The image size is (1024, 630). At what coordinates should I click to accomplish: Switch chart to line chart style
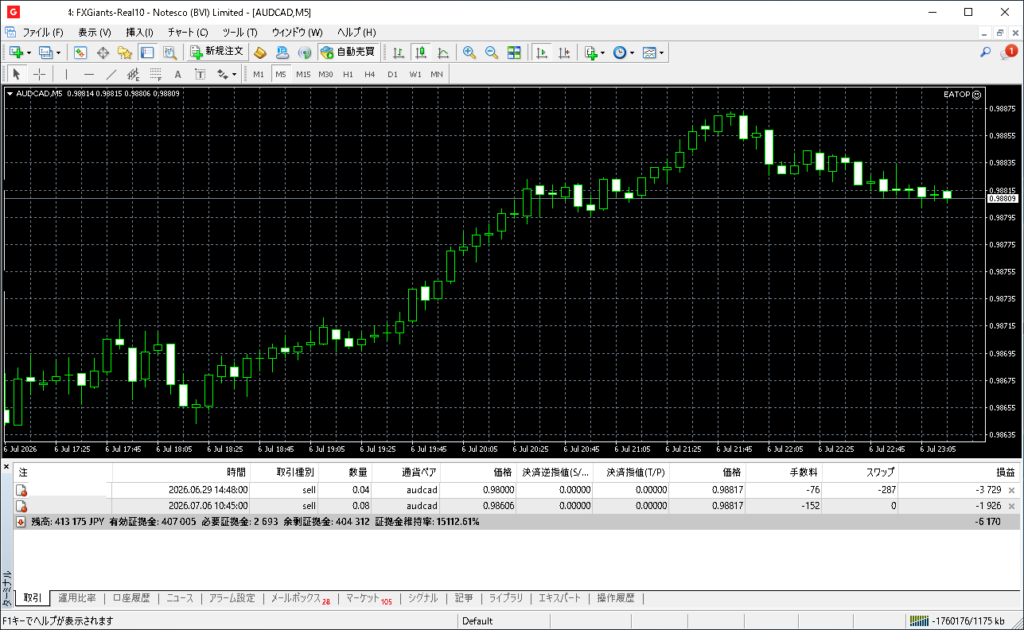[443, 53]
